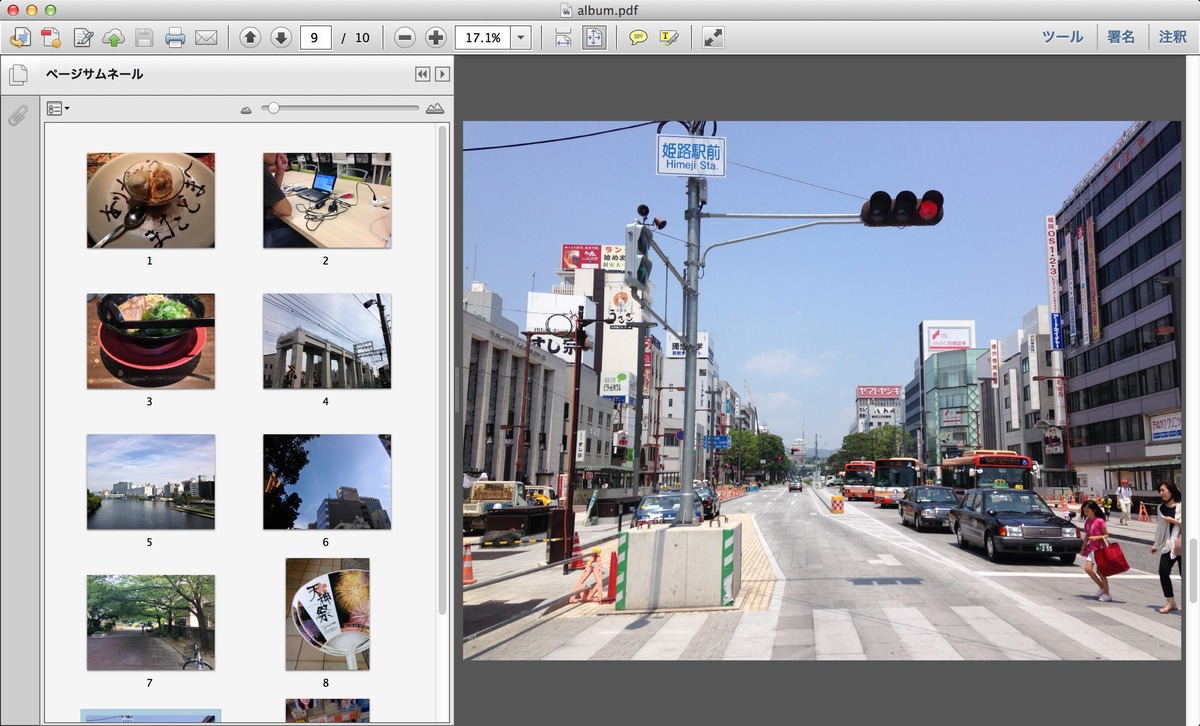Select page 5 thumbnail of river view

pos(150,482)
